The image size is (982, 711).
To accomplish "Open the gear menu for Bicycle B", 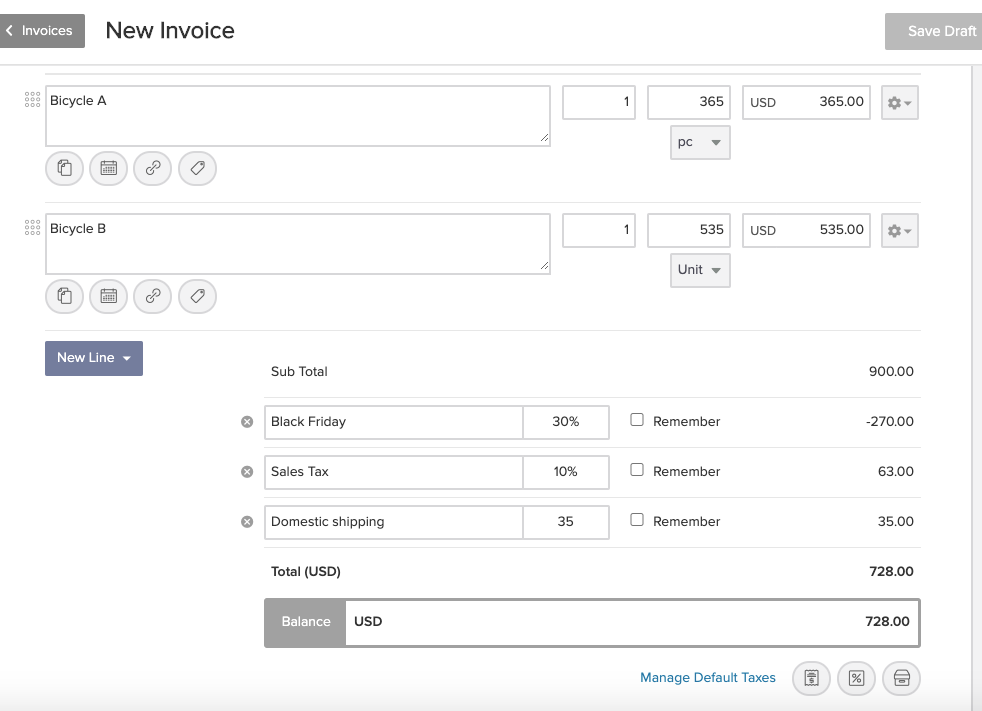I will pyautogui.click(x=900, y=231).
